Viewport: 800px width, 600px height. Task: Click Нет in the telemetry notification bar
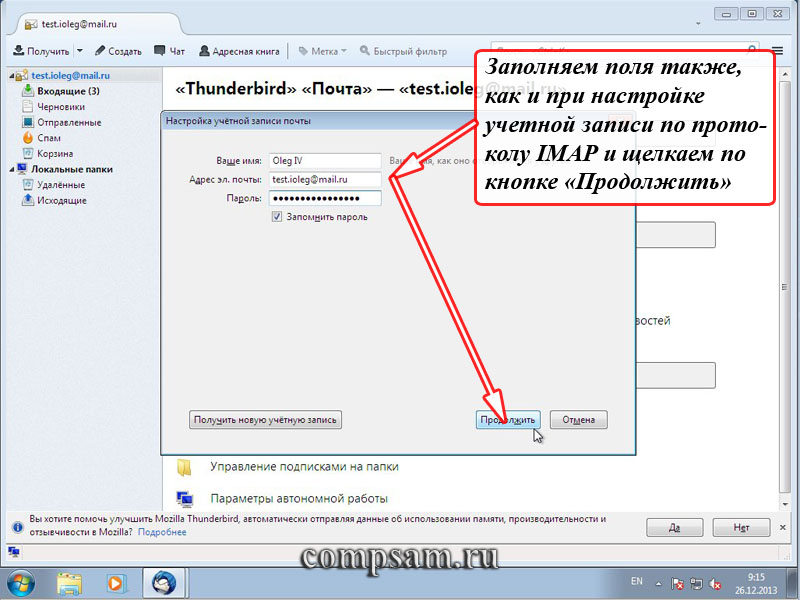pyautogui.click(x=741, y=528)
